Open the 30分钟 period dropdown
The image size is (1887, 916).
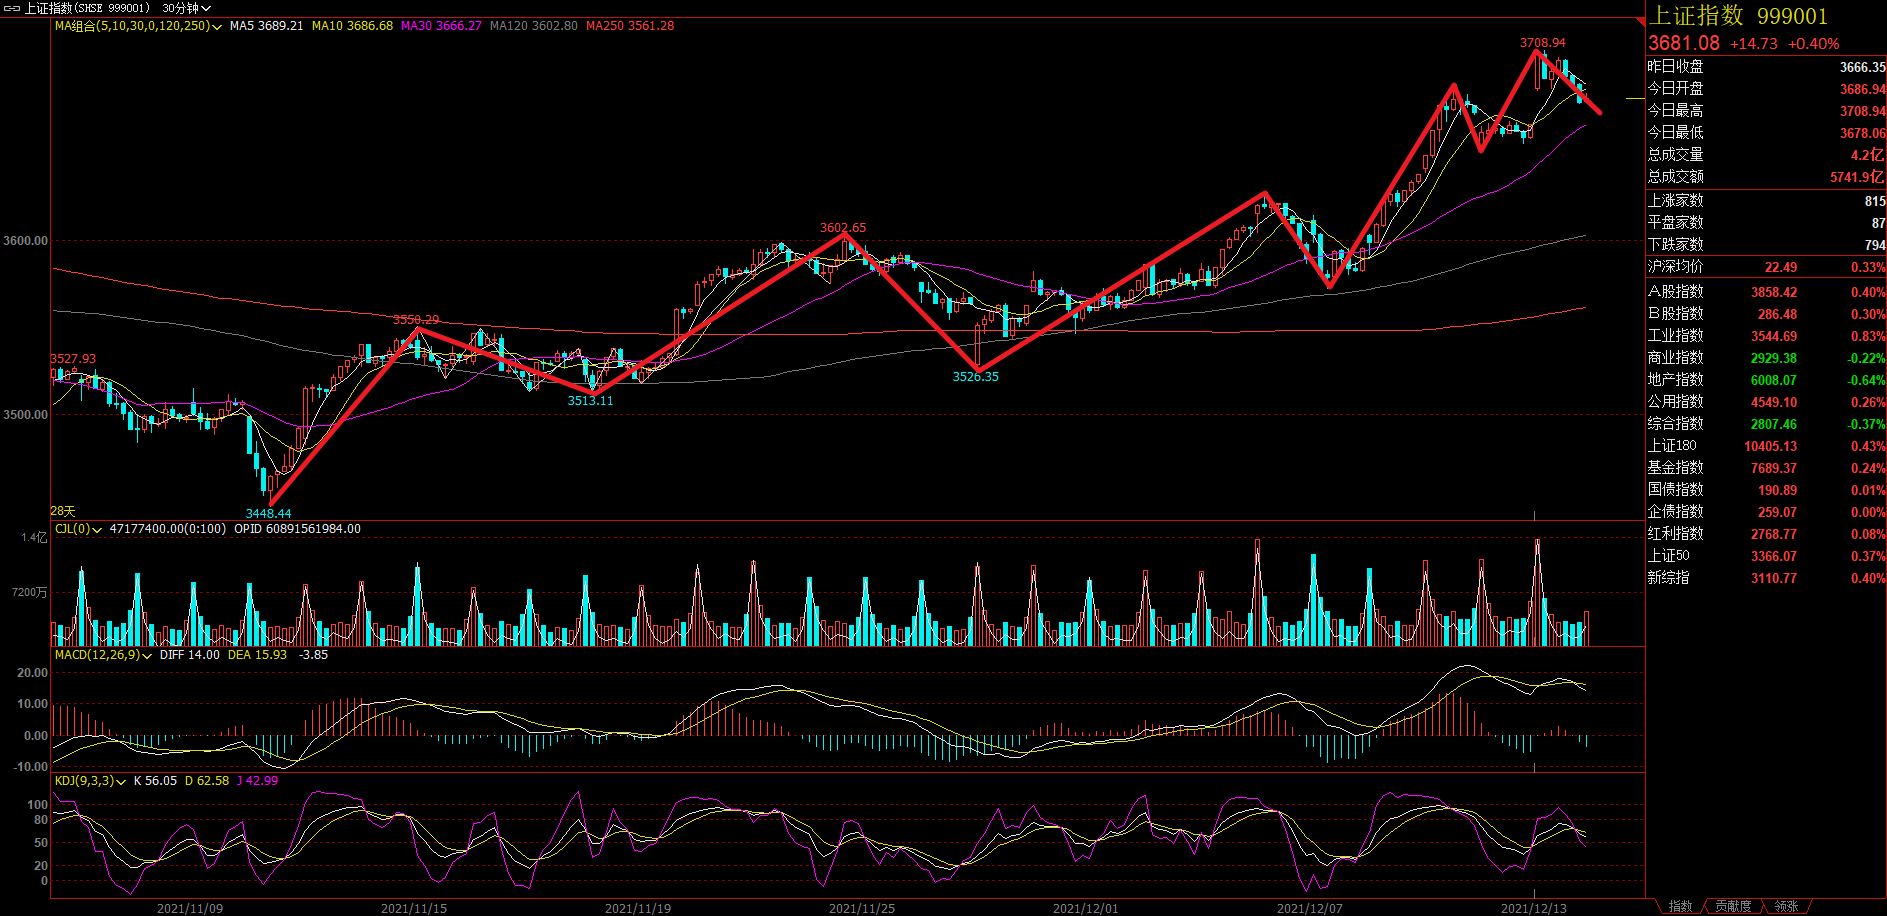click(x=186, y=8)
